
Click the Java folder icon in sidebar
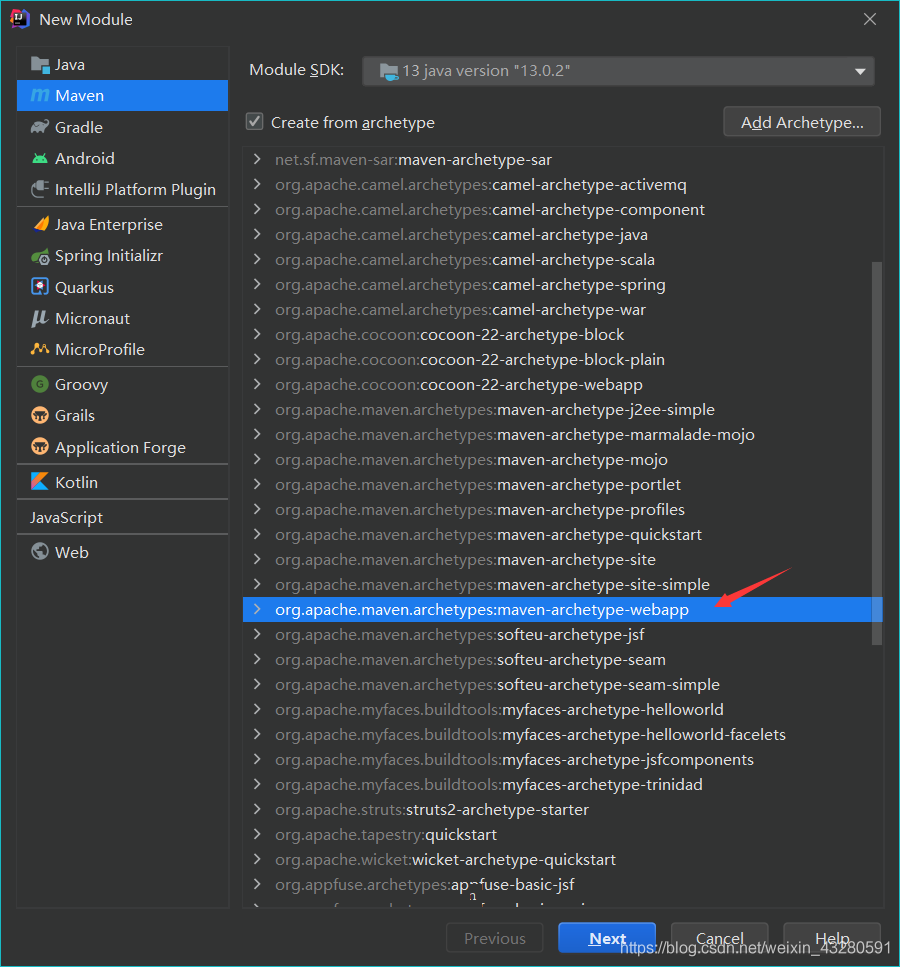click(x=40, y=65)
